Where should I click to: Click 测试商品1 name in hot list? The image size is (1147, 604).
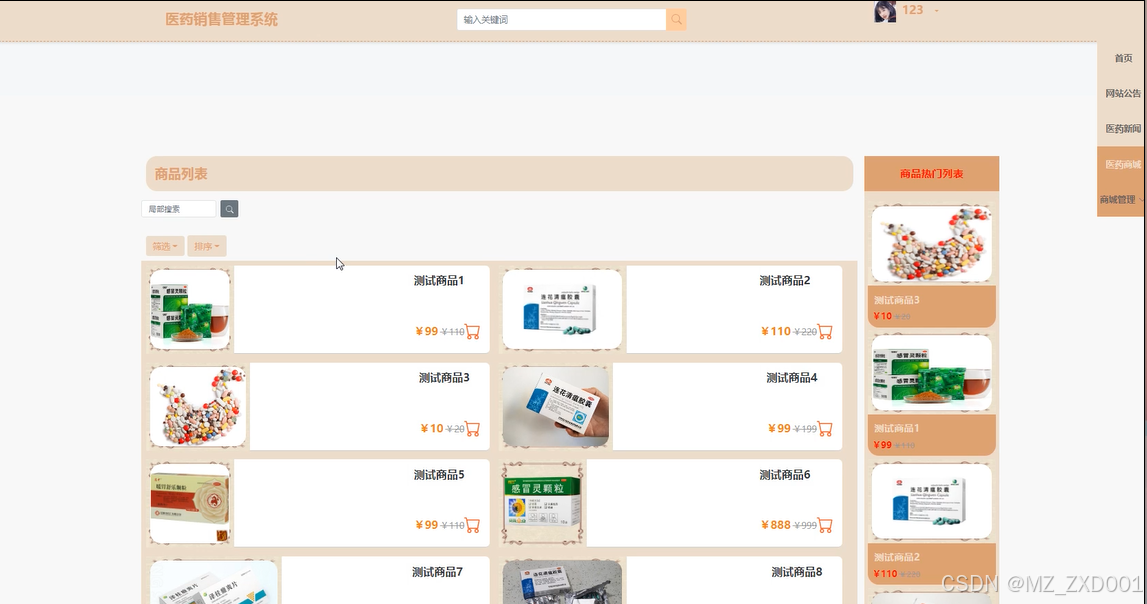click(x=897, y=429)
